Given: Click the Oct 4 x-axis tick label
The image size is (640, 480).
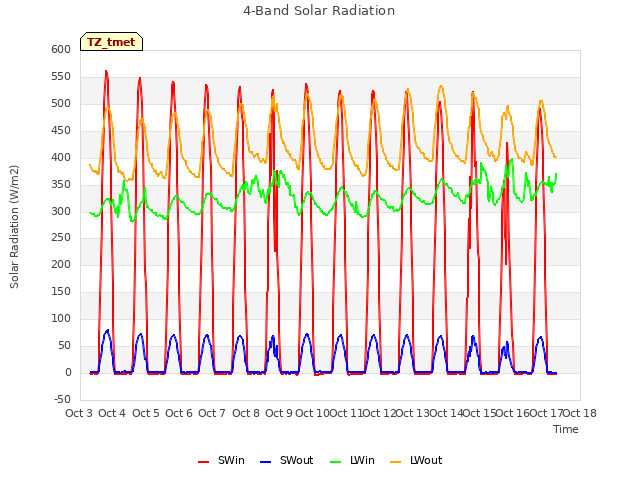Looking at the screenshot, I should (112, 413).
